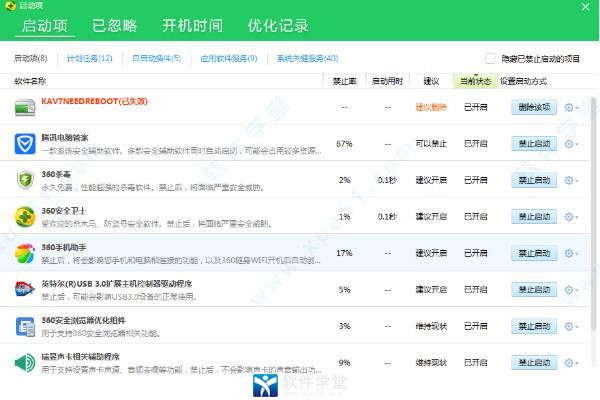Screen dimensions: 600x400
Task: Click the 360 logo in title bar
Action: pos(10,5)
